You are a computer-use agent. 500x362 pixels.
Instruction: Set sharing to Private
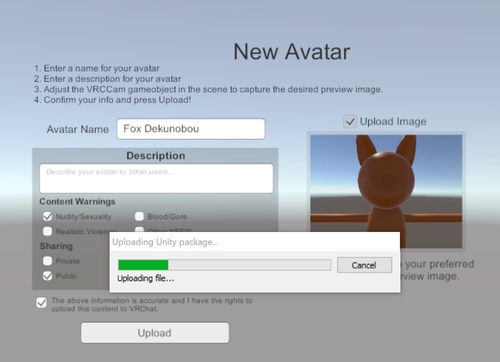[x=47, y=261]
